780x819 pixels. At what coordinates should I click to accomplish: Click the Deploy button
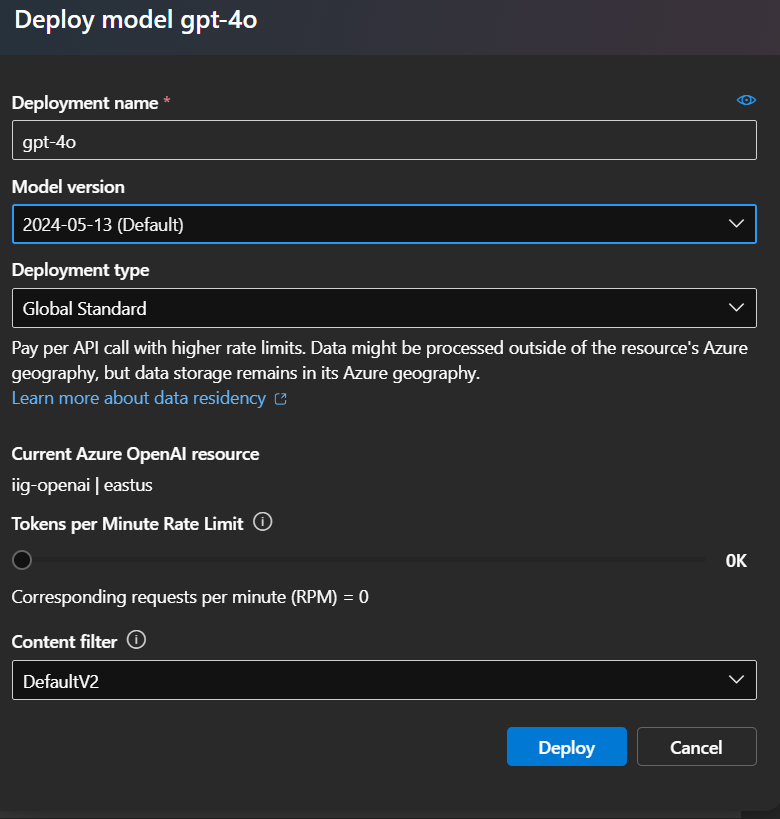click(x=566, y=747)
